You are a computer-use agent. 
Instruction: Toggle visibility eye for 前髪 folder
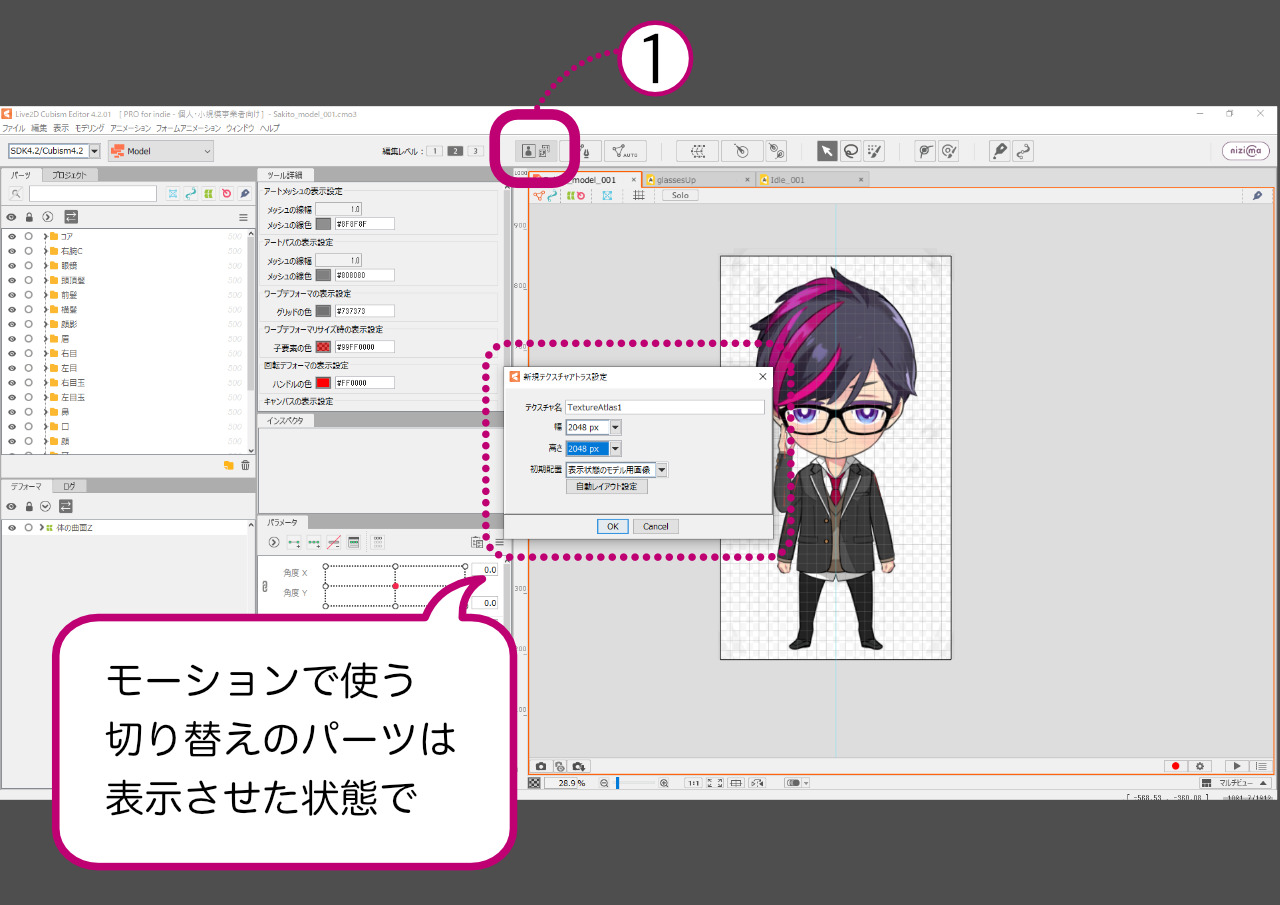click(12, 295)
